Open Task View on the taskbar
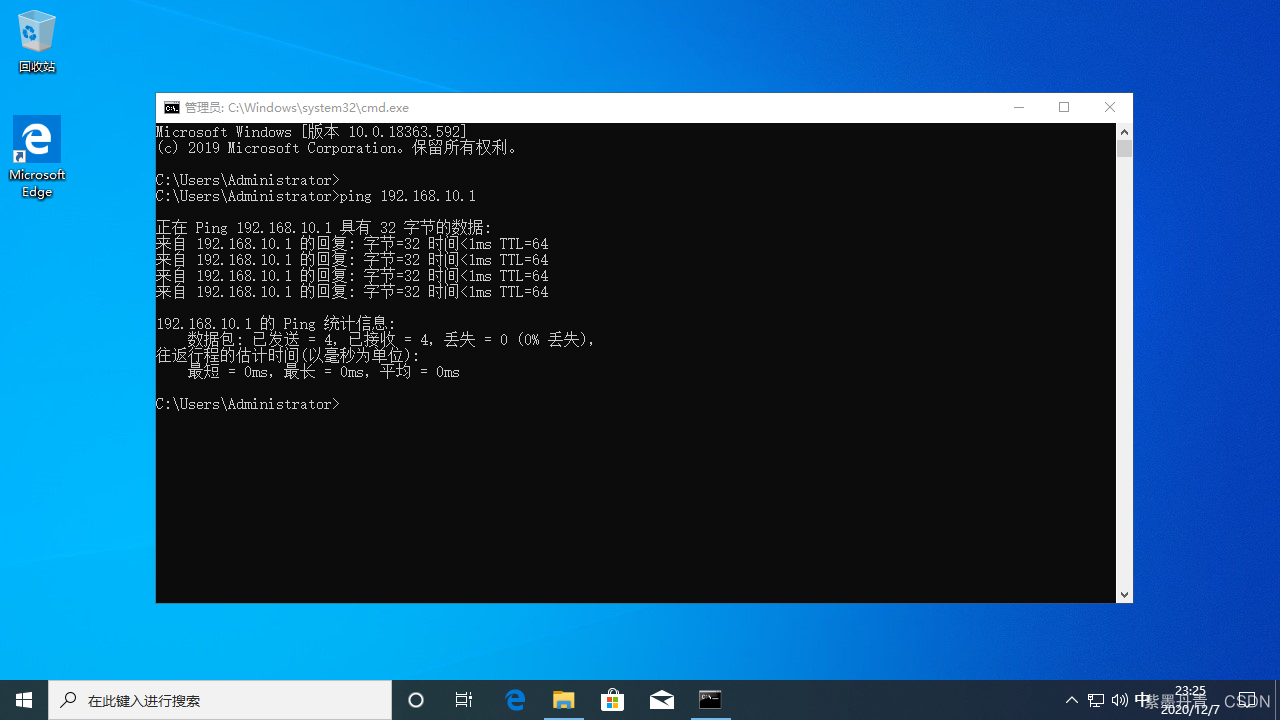1280x720 pixels. coord(464,700)
